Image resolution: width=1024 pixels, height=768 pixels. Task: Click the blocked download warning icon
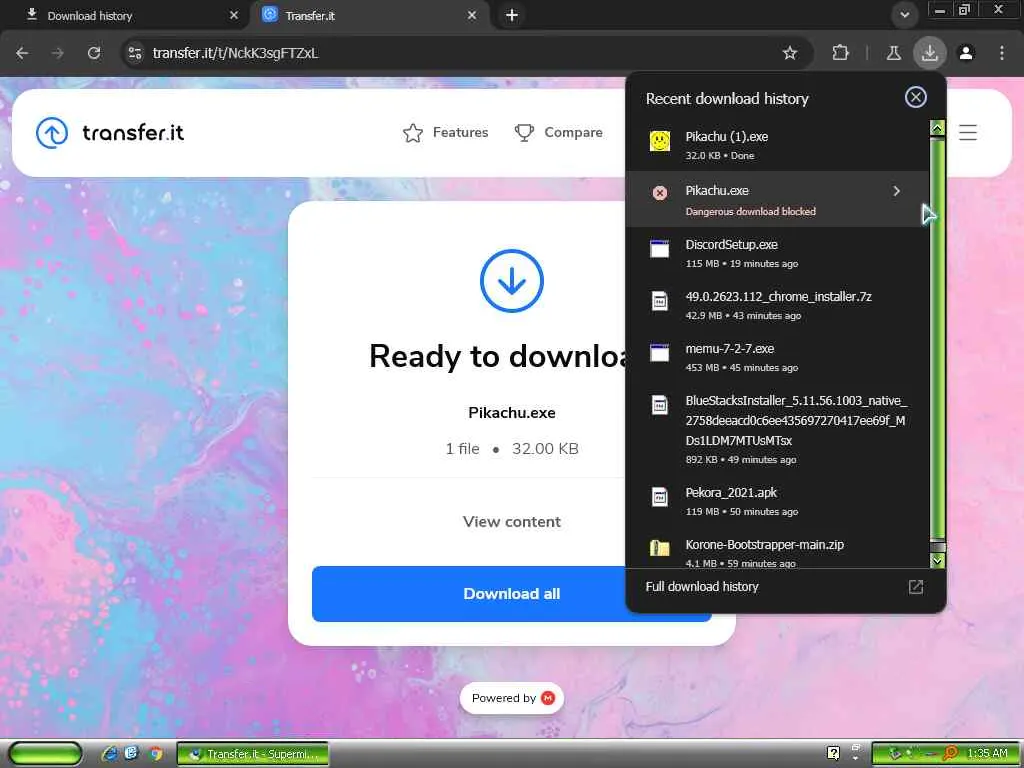click(660, 193)
